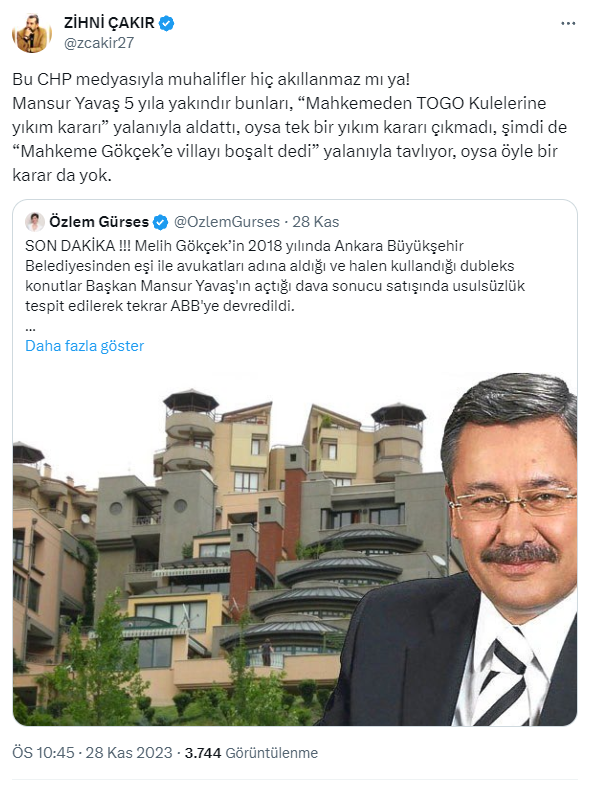Click the main tweet text about Mansur Yavaş
The width and height of the screenshot is (590, 788).
289,127
